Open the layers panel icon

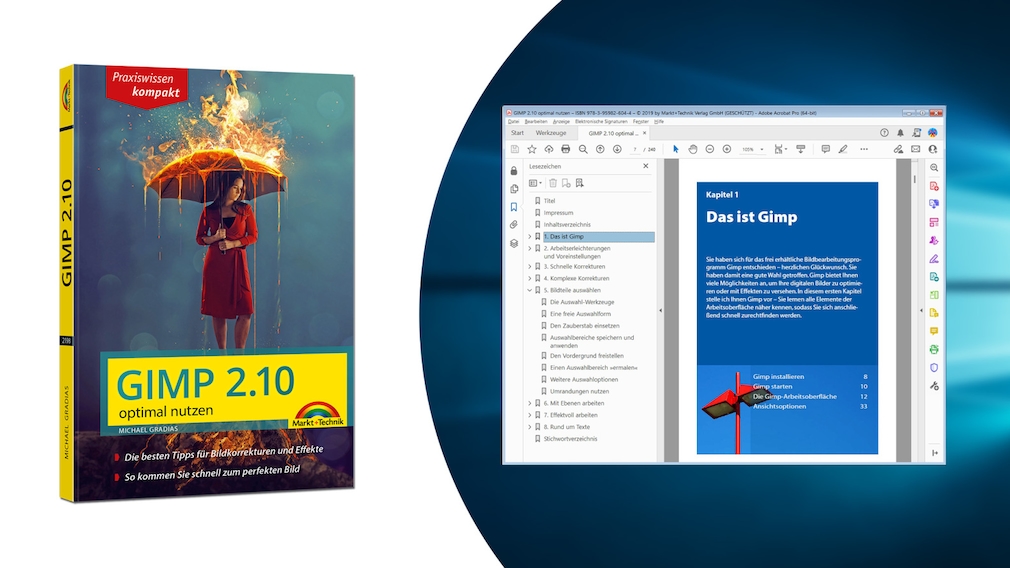click(x=513, y=243)
